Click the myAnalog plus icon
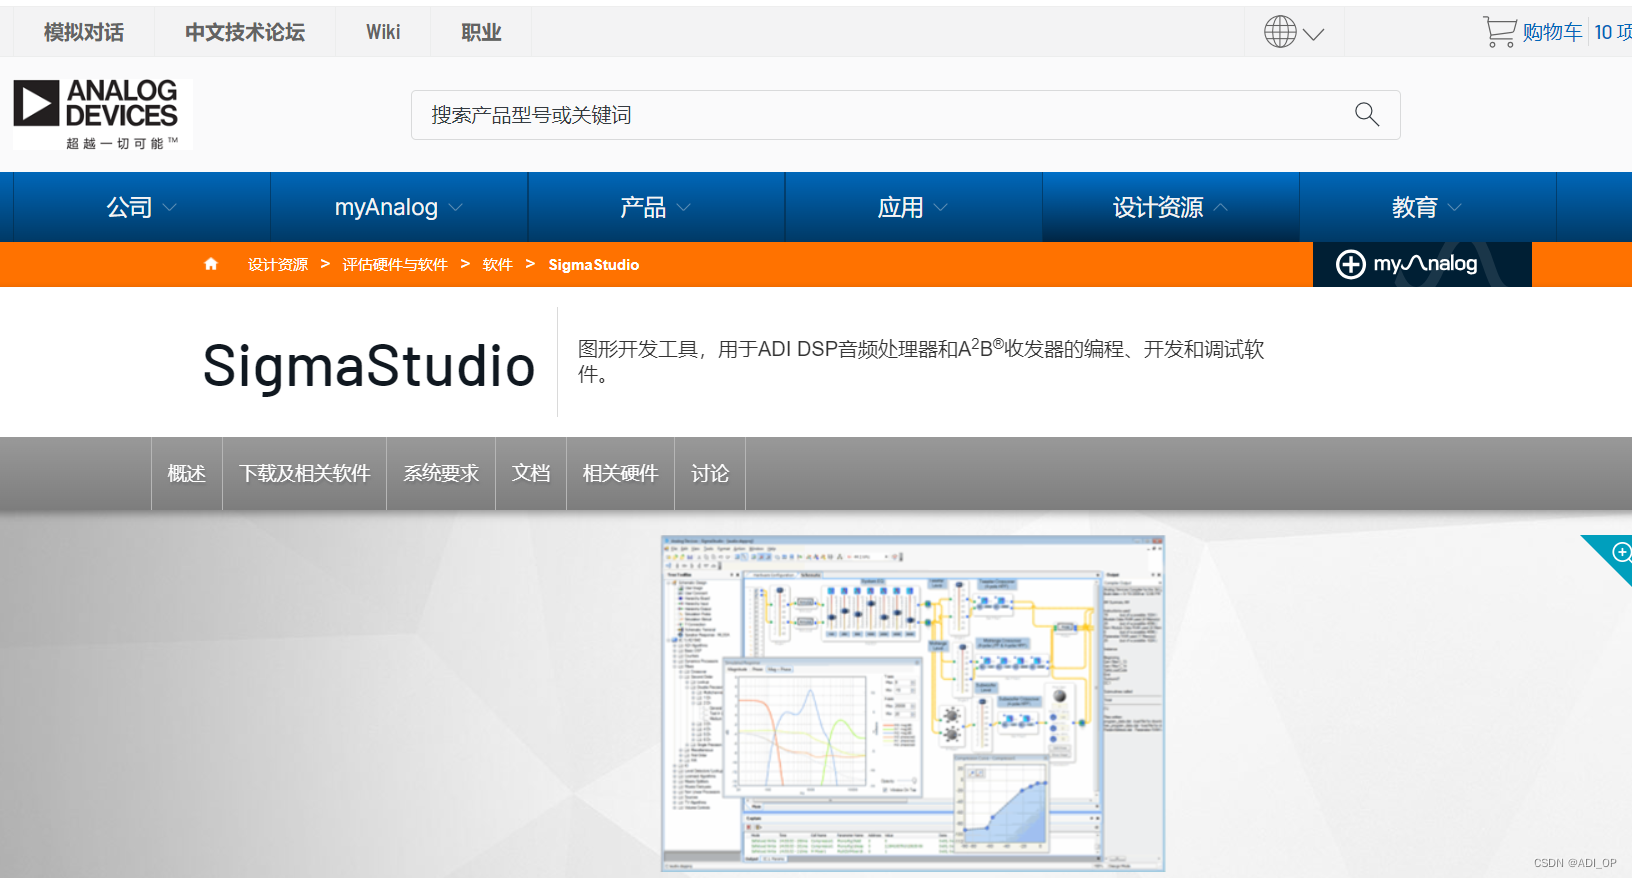This screenshot has height=878, width=1632. point(1350,264)
